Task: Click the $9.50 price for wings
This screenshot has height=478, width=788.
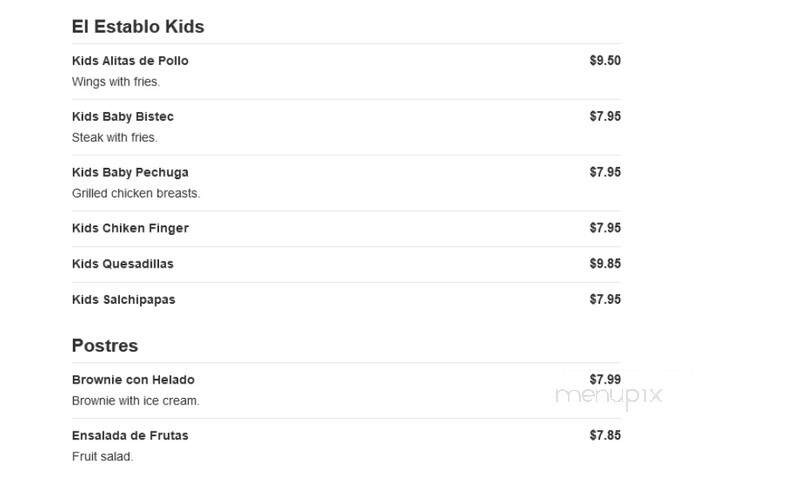Action: (605, 61)
